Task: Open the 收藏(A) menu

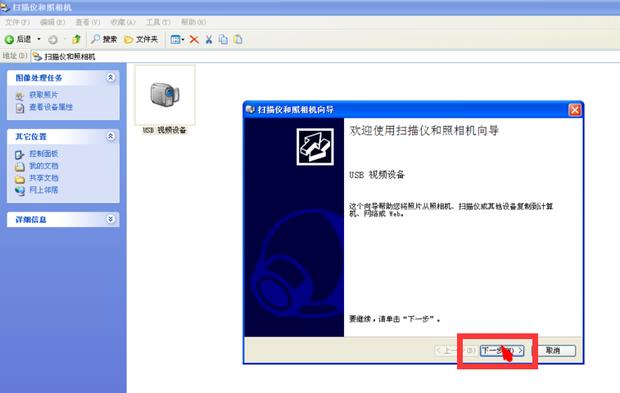Action: coord(123,22)
